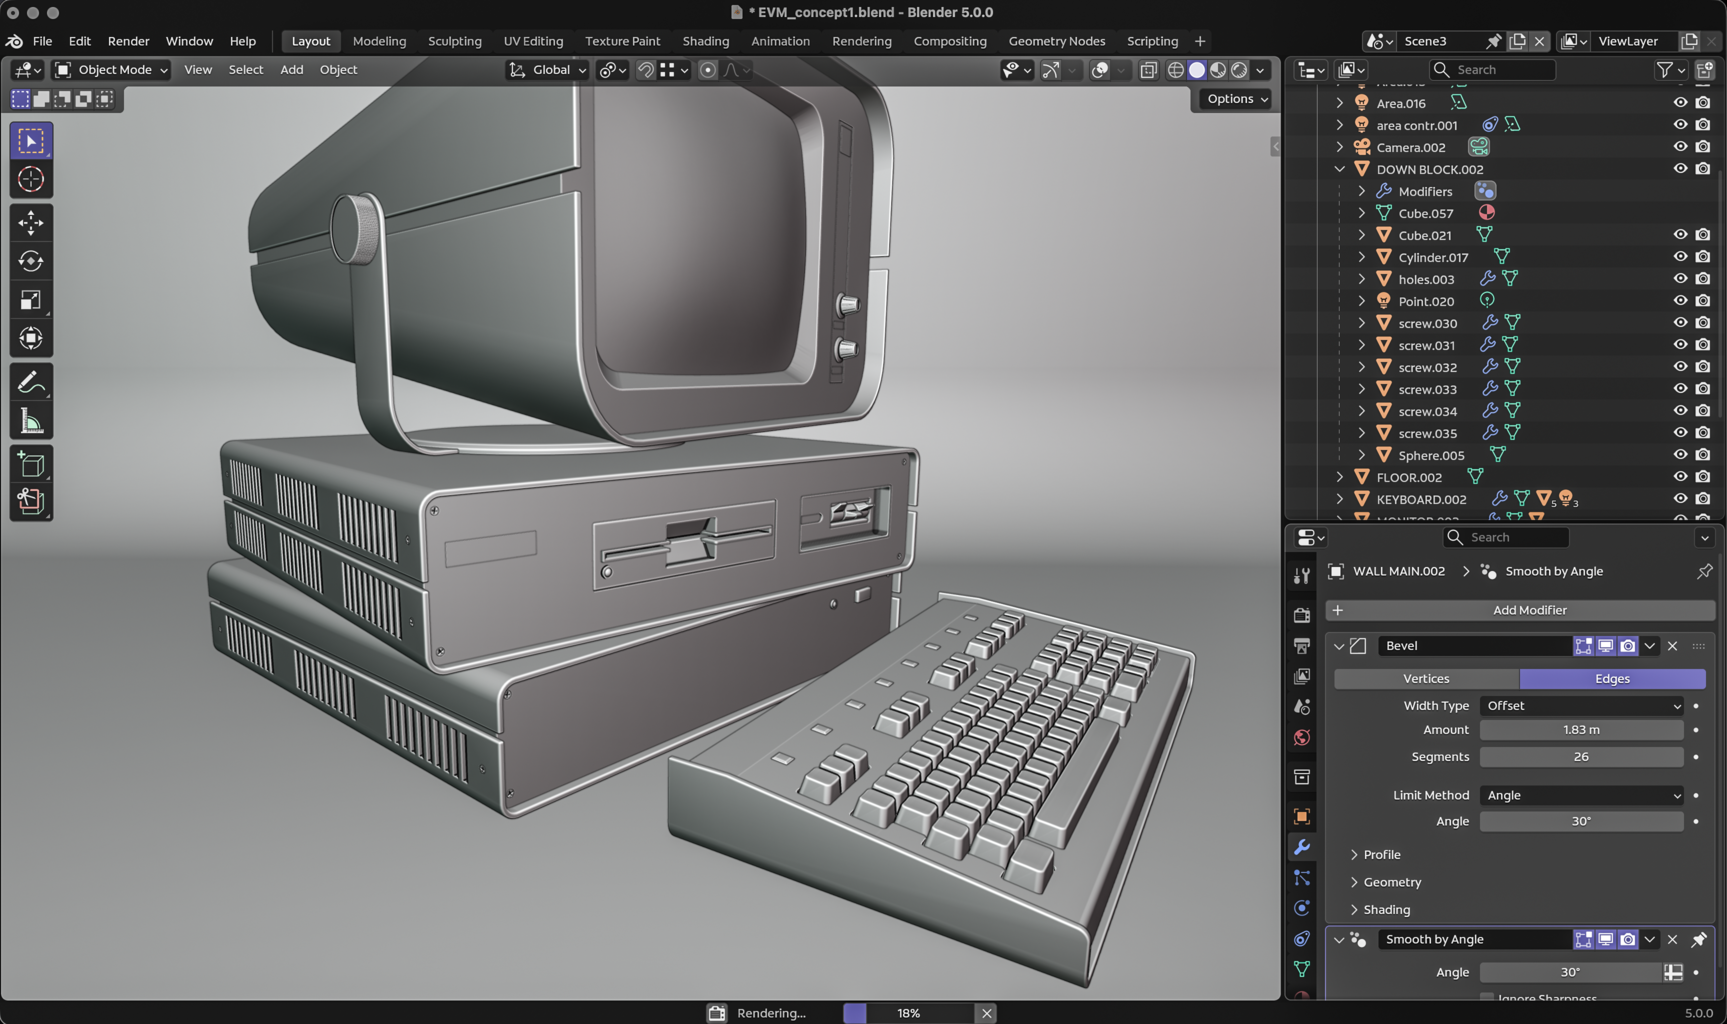Open the World properties tab icon
This screenshot has height=1024, width=1727.
click(1301, 738)
